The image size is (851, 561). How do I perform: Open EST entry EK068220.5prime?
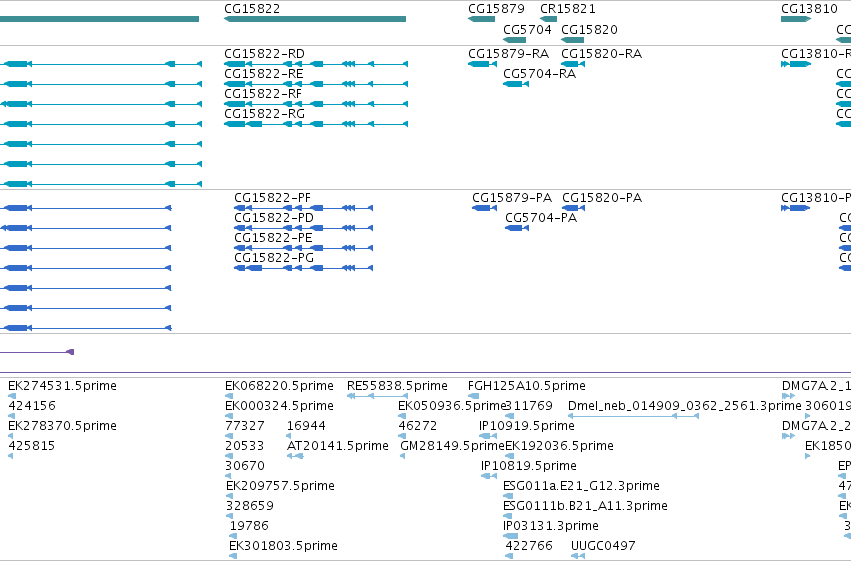point(279,386)
